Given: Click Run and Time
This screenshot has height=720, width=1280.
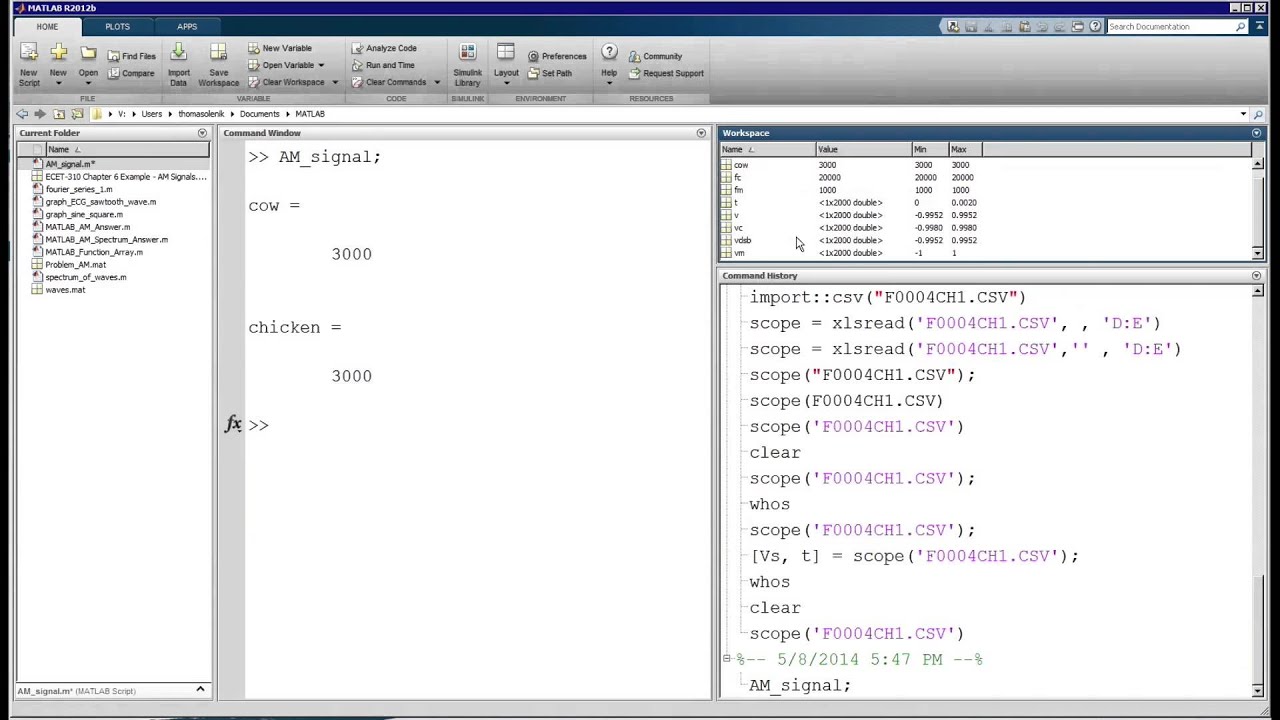Looking at the screenshot, I should tap(383, 65).
